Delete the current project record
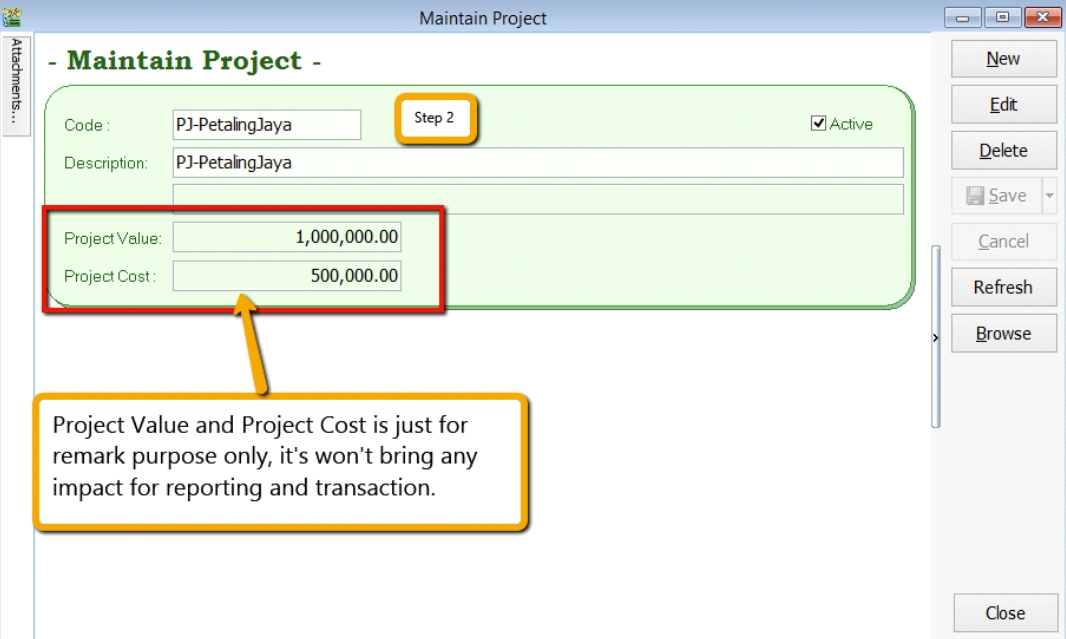This screenshot has width=1066, height=639. [x=1003, y=151]
